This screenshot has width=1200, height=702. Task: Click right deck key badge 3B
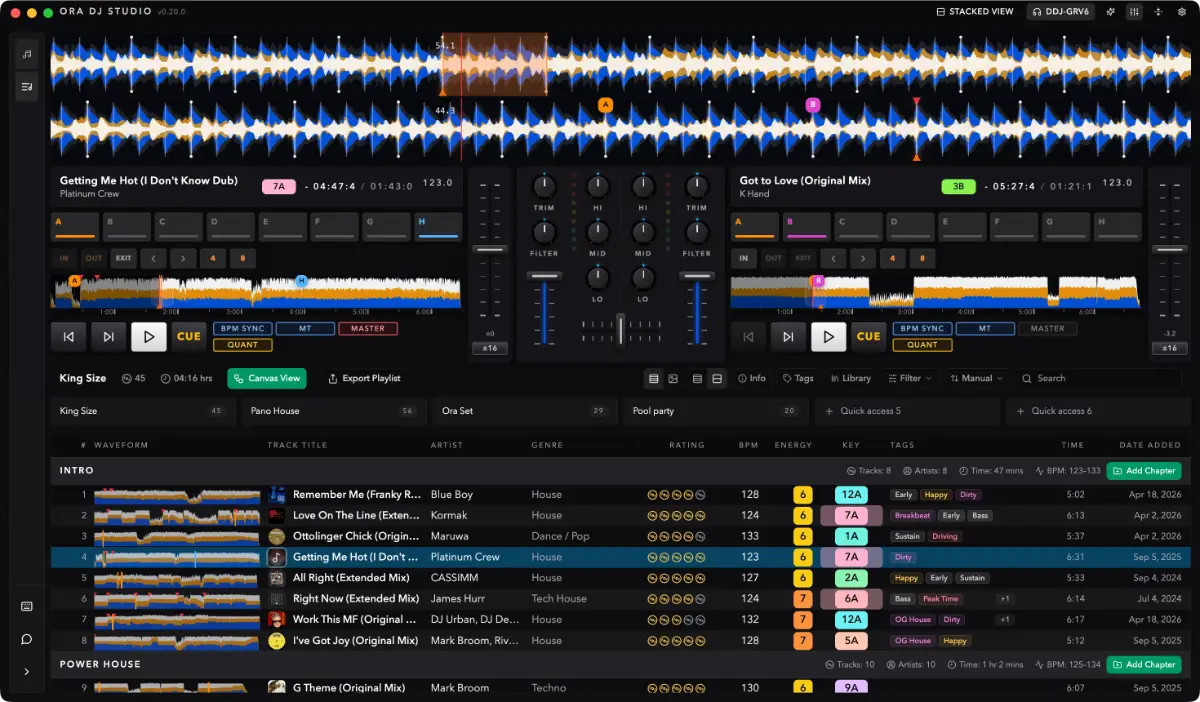958,186
